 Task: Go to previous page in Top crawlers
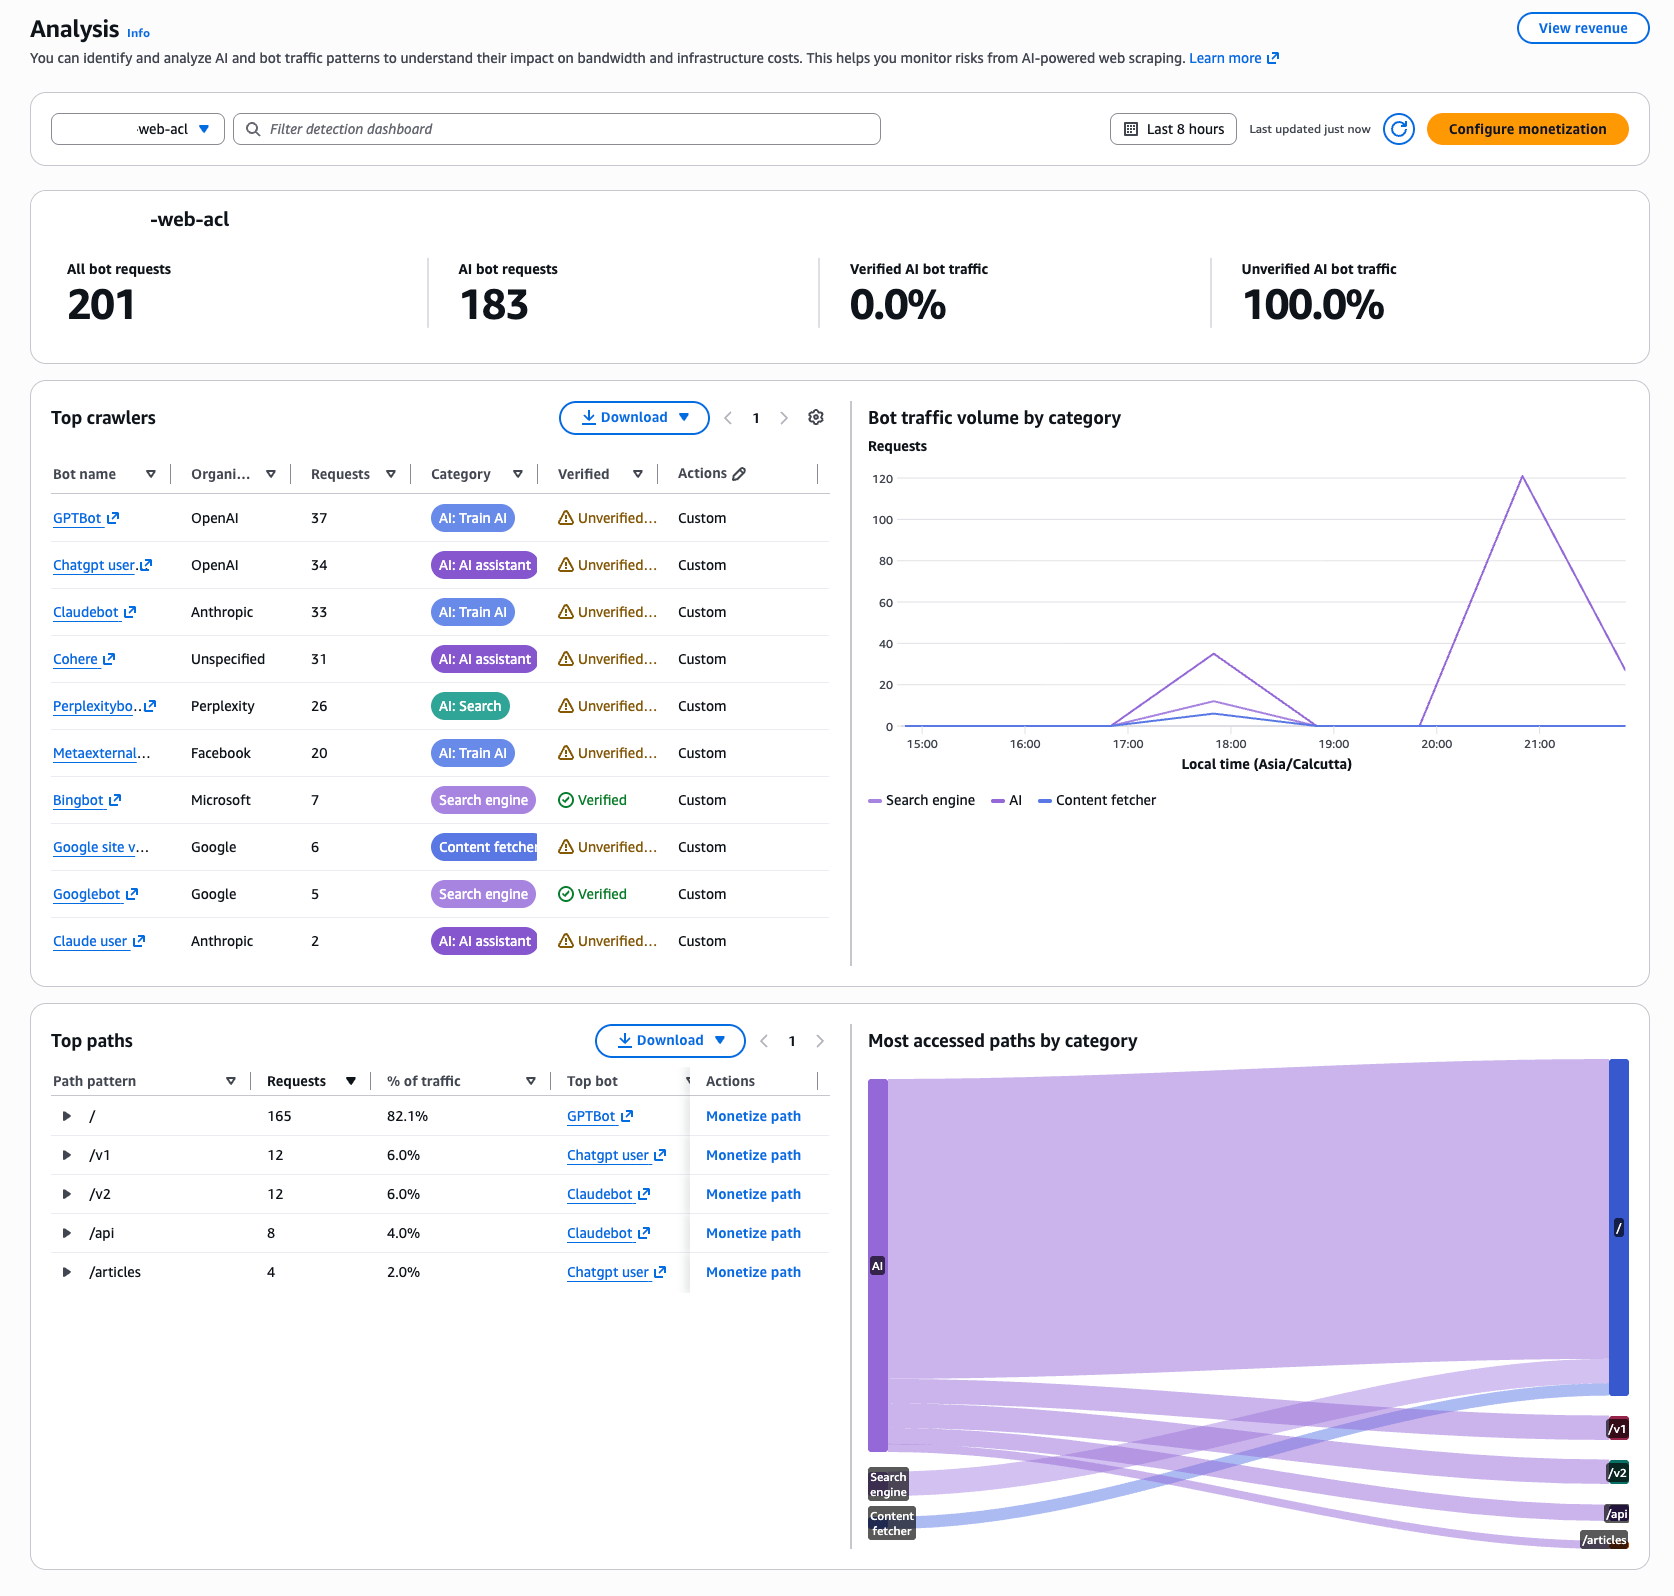click(x=728, y=418)
